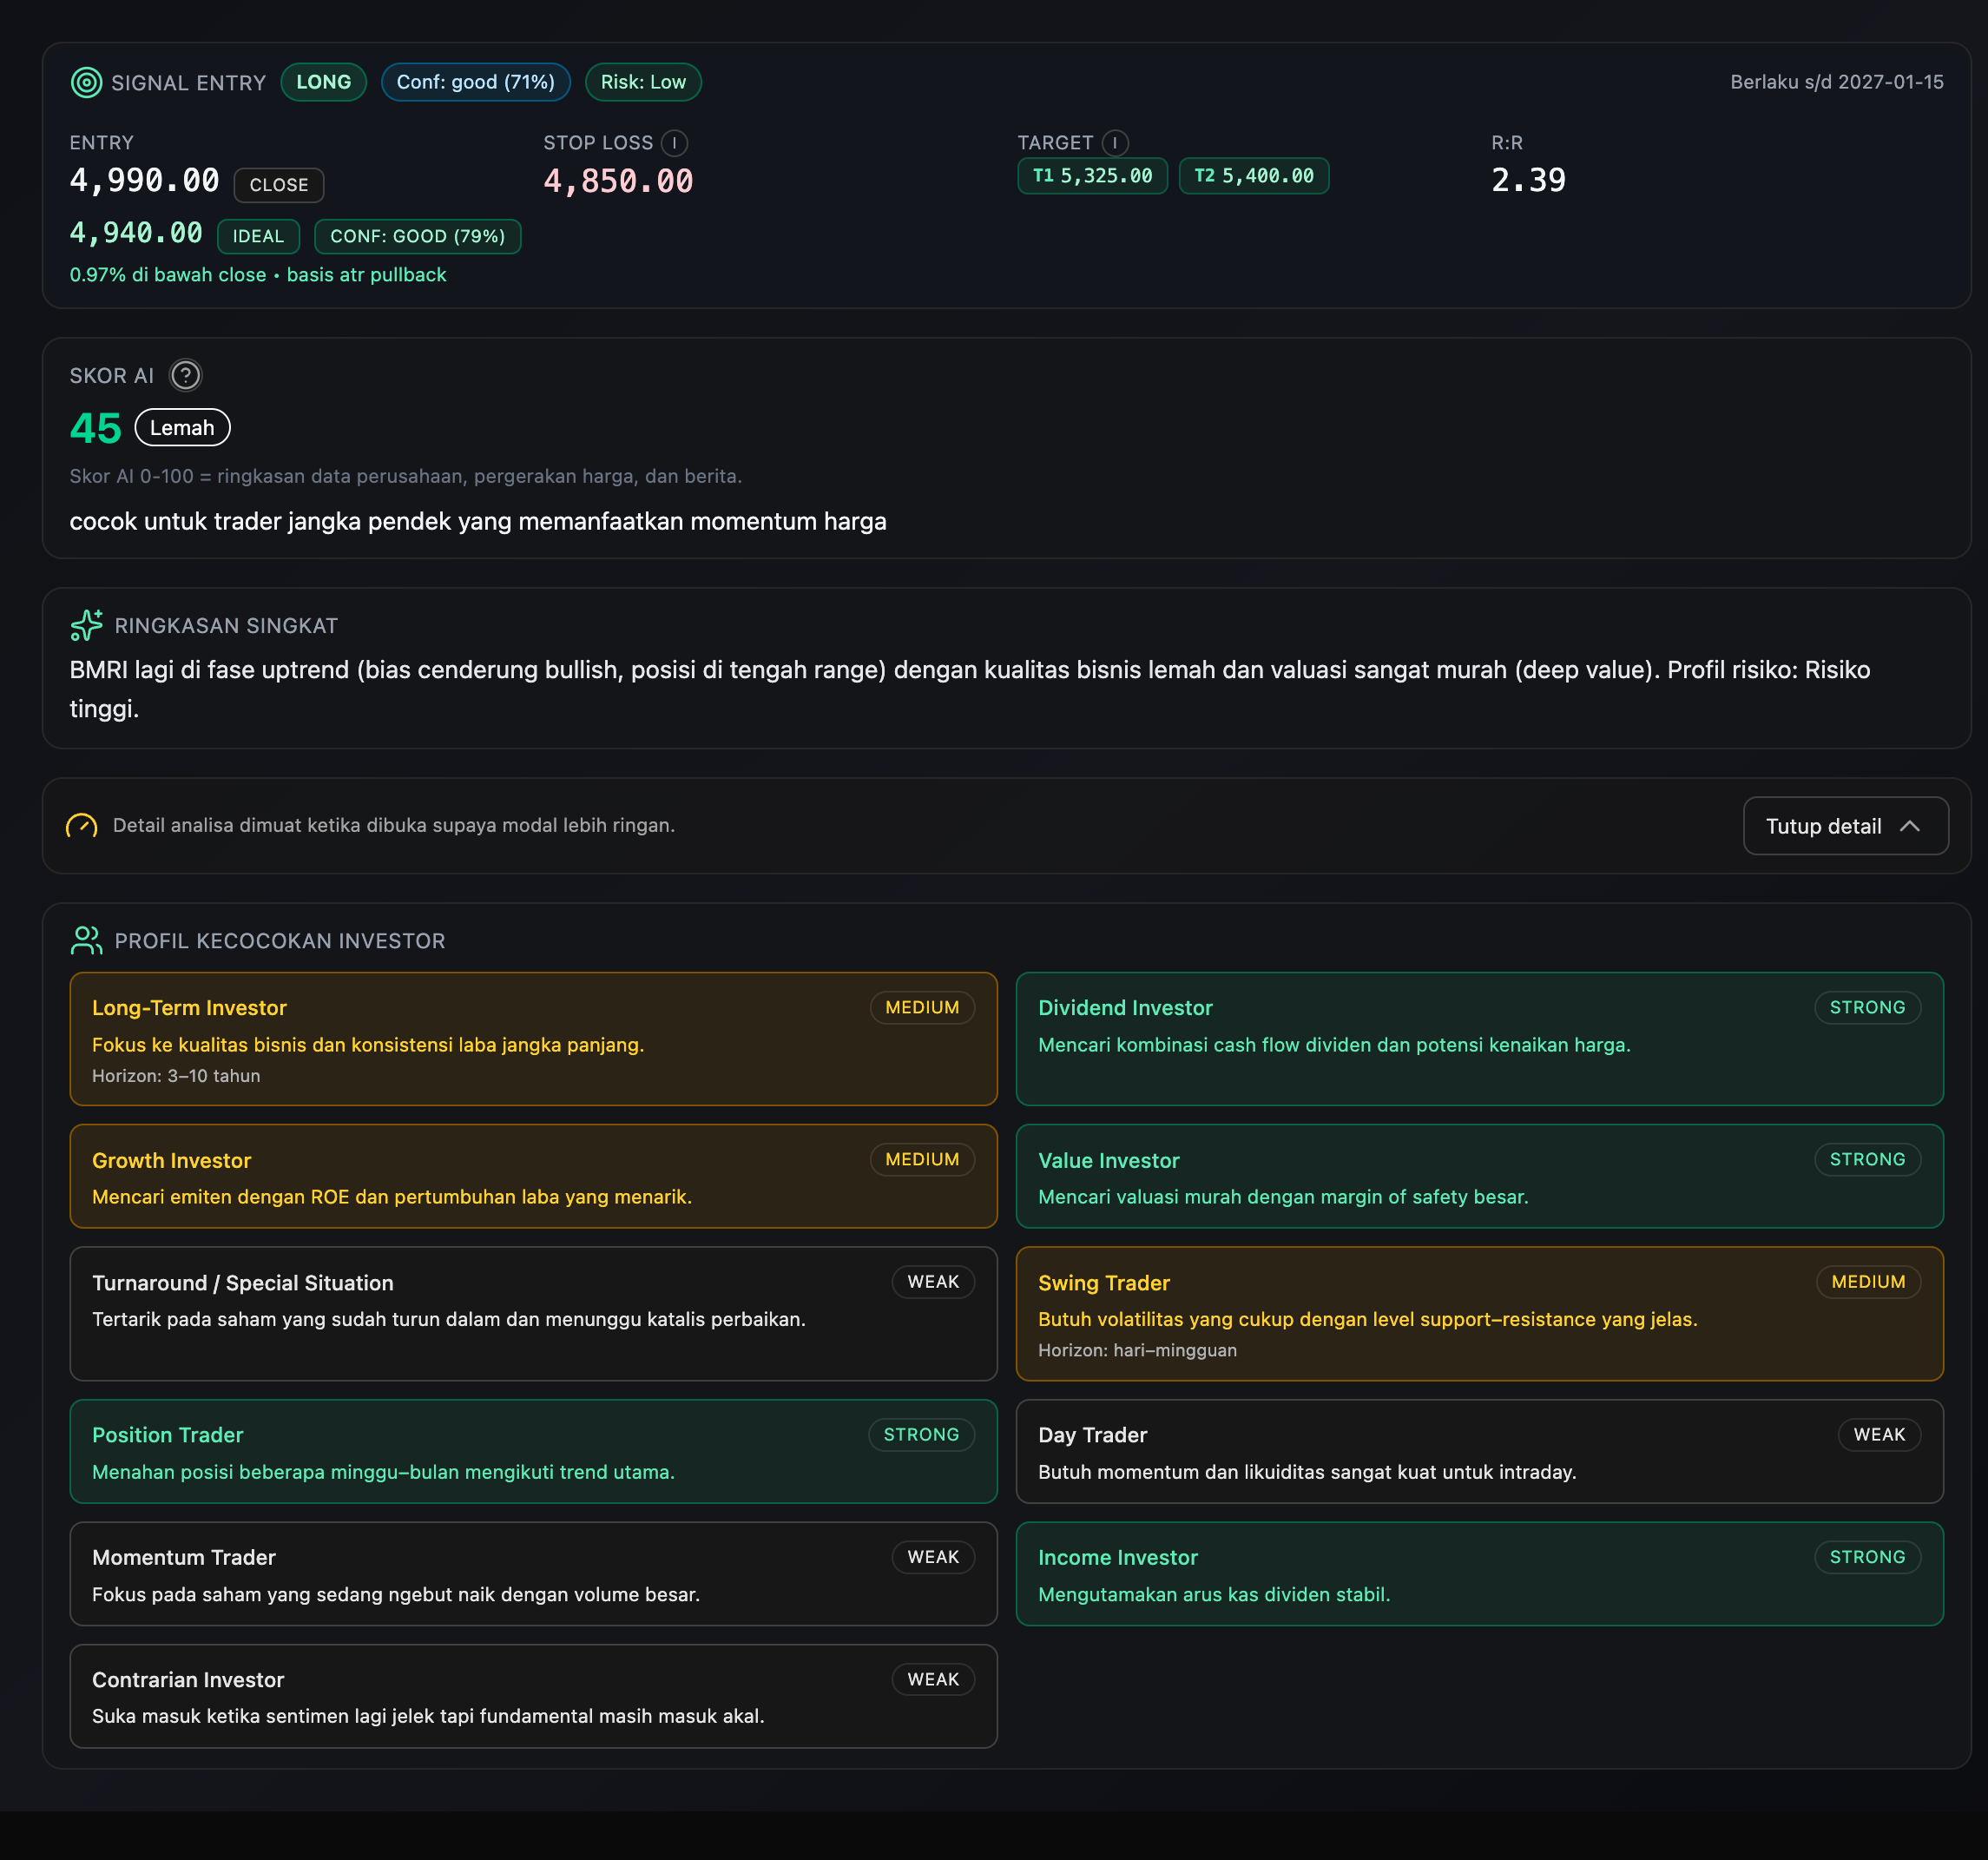Click the IDEAL entry price badge
Image resolution: width=1988 pixels, height=1860 pixels.
click(x=258, y=237)
